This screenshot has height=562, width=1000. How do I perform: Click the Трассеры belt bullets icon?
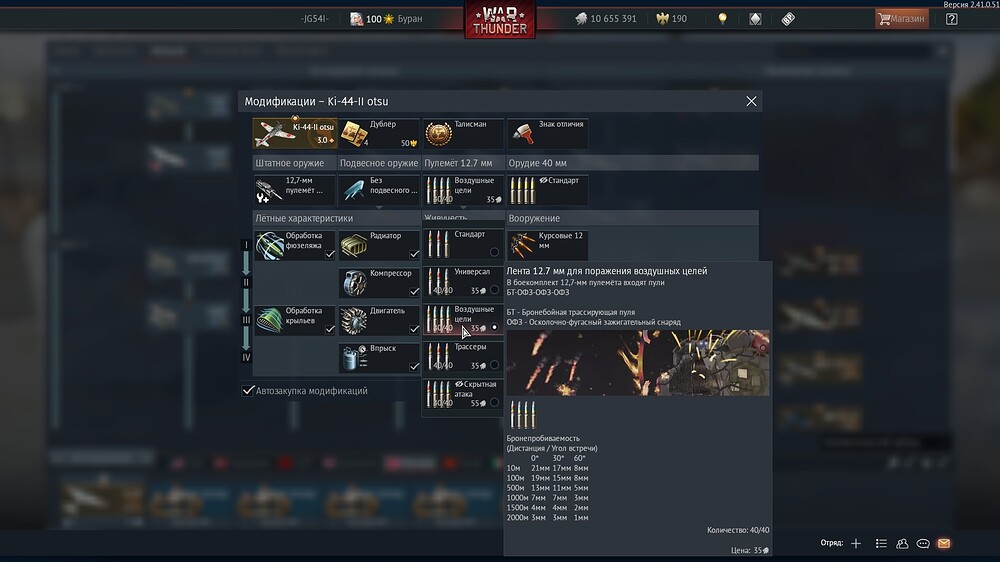pyautogui.click(x=439, y=357)
